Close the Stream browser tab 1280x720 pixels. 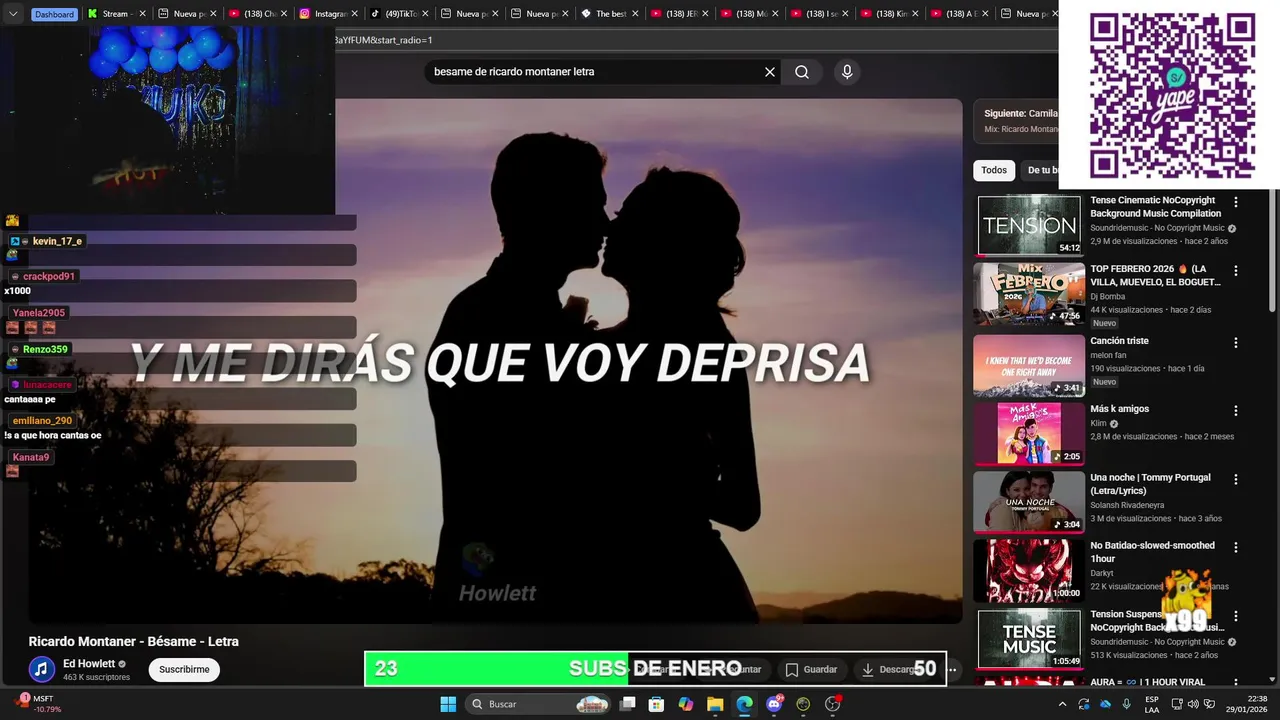pyautogui.click(x=142, y=14)
